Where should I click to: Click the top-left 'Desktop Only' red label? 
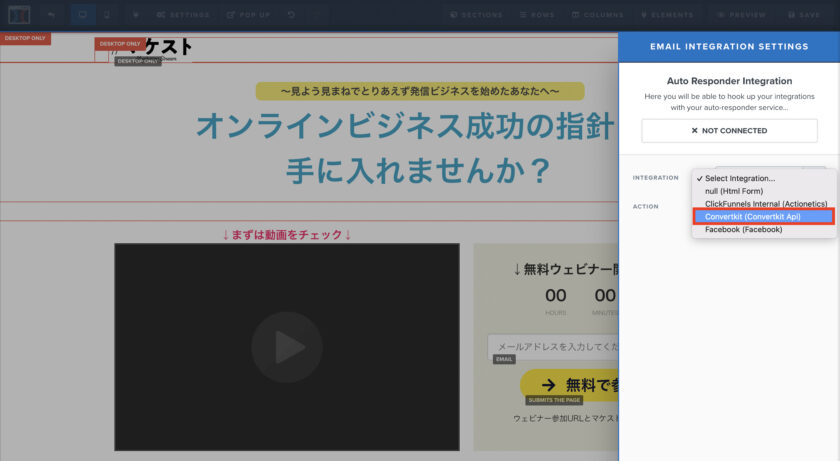point(25,39)
